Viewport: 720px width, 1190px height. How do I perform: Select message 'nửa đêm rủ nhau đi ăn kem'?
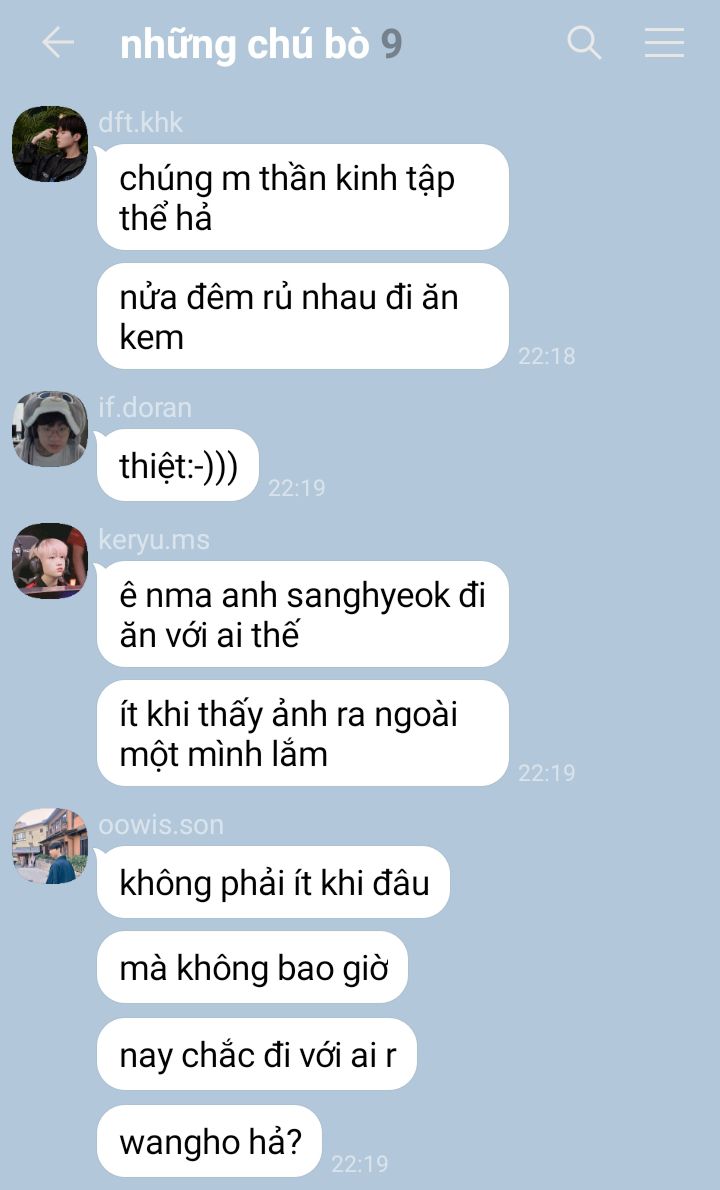(x=303, y=316)
